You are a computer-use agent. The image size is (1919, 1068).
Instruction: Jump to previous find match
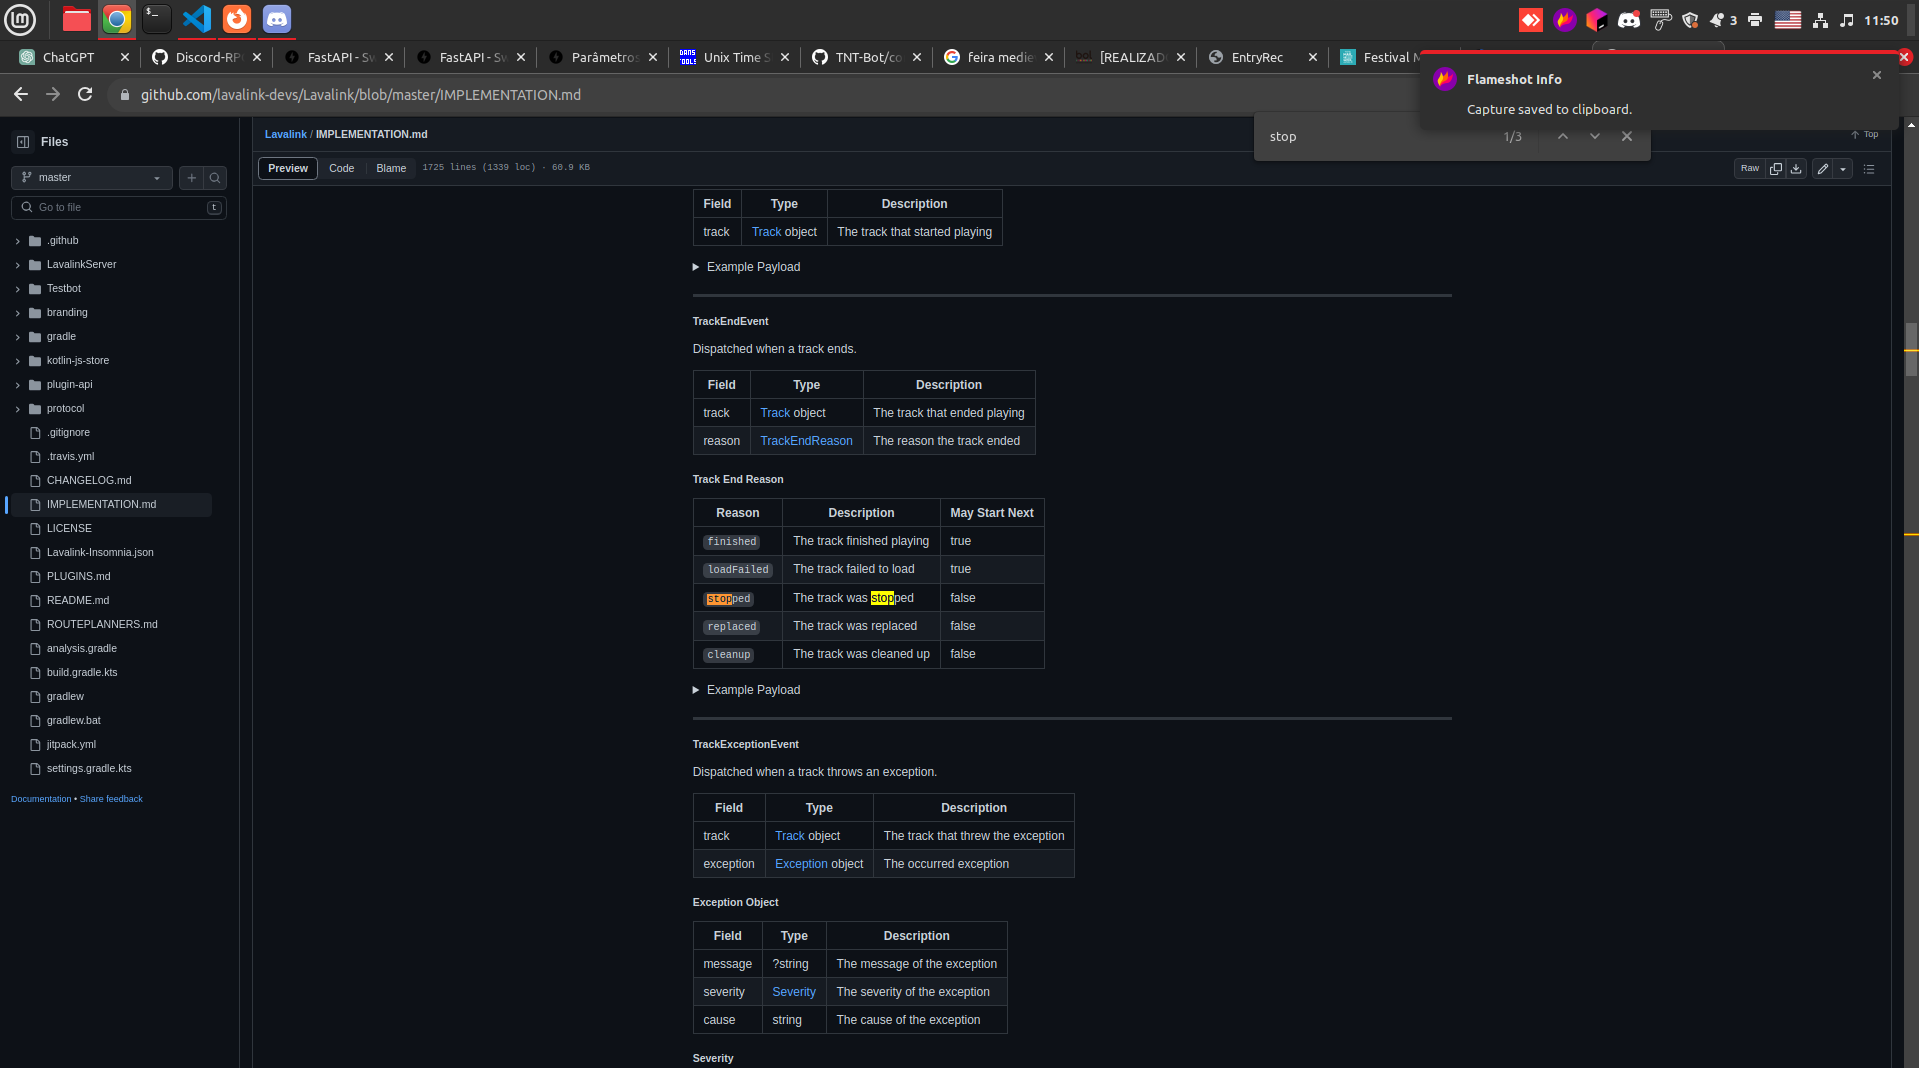coord(1563,137)
